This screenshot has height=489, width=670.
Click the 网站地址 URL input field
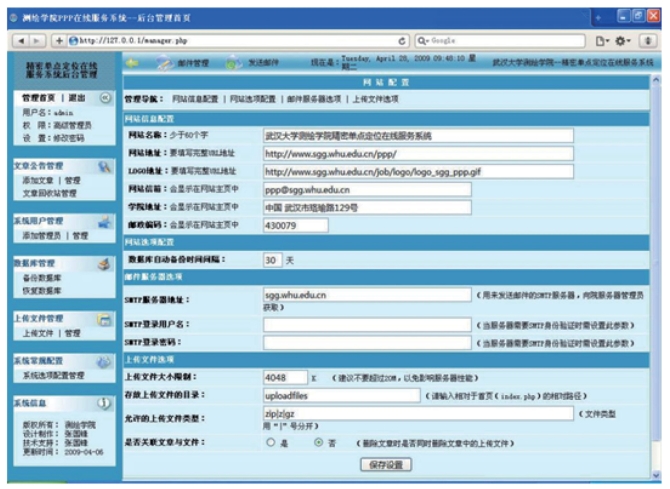tap(418, 154)
